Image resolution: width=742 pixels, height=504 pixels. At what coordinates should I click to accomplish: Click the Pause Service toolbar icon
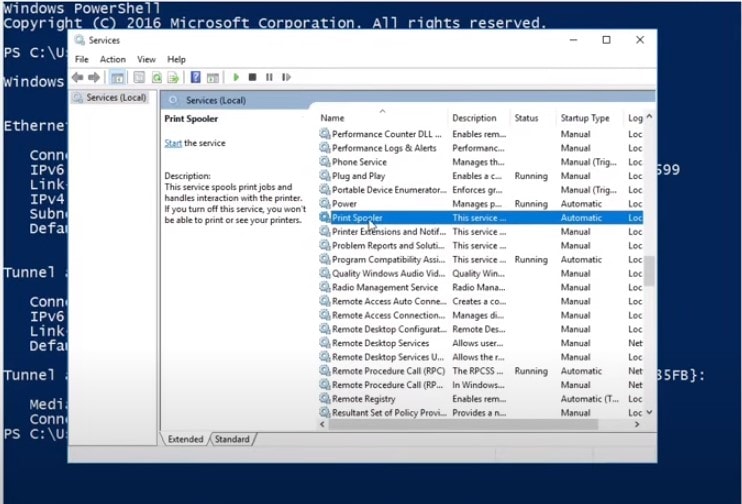tap(269, 77)
